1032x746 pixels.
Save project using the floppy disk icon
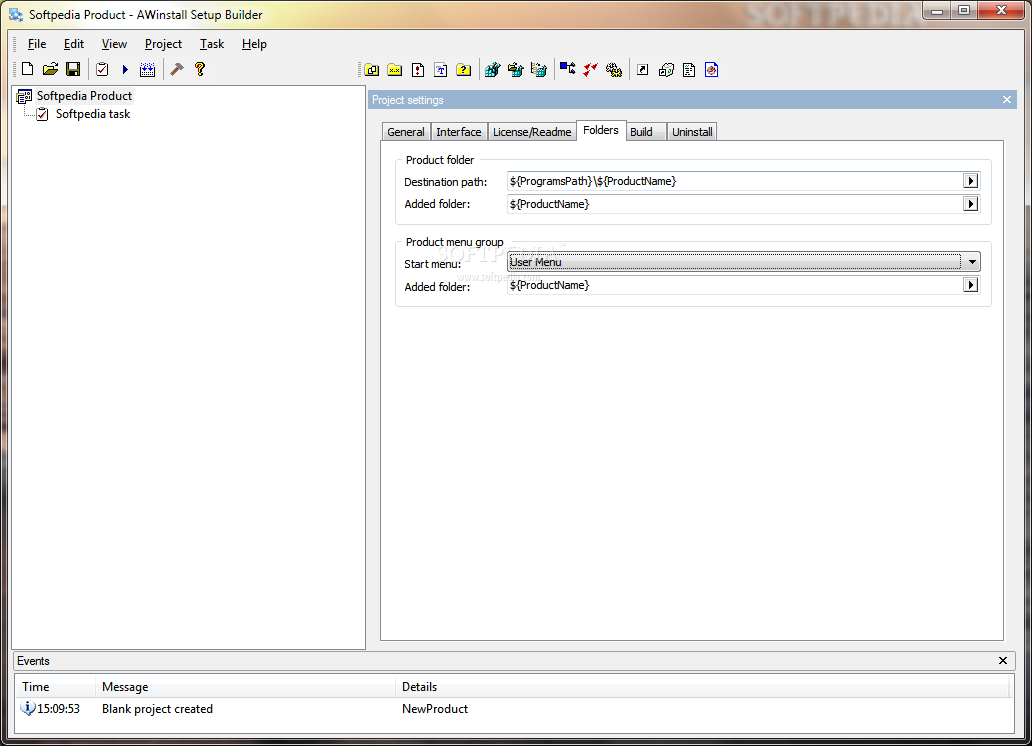click(x=73, y=68)
